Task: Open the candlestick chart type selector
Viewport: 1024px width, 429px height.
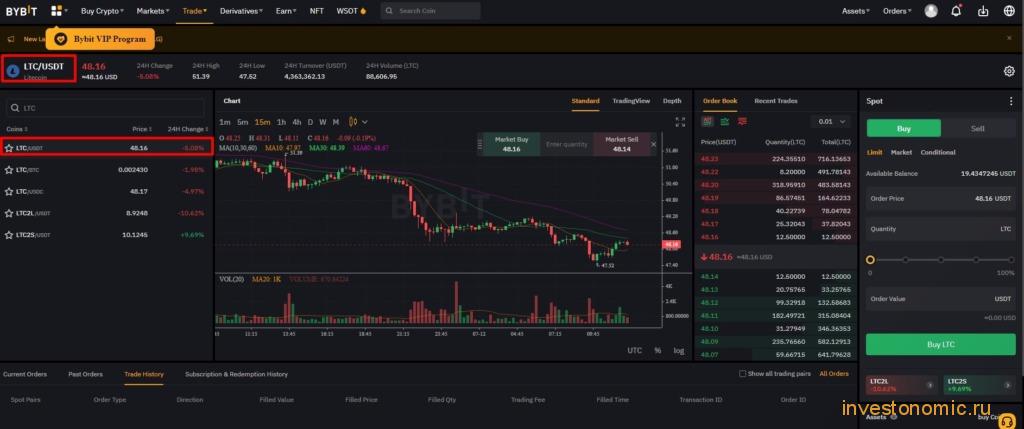Action: [x=359, y=121]
